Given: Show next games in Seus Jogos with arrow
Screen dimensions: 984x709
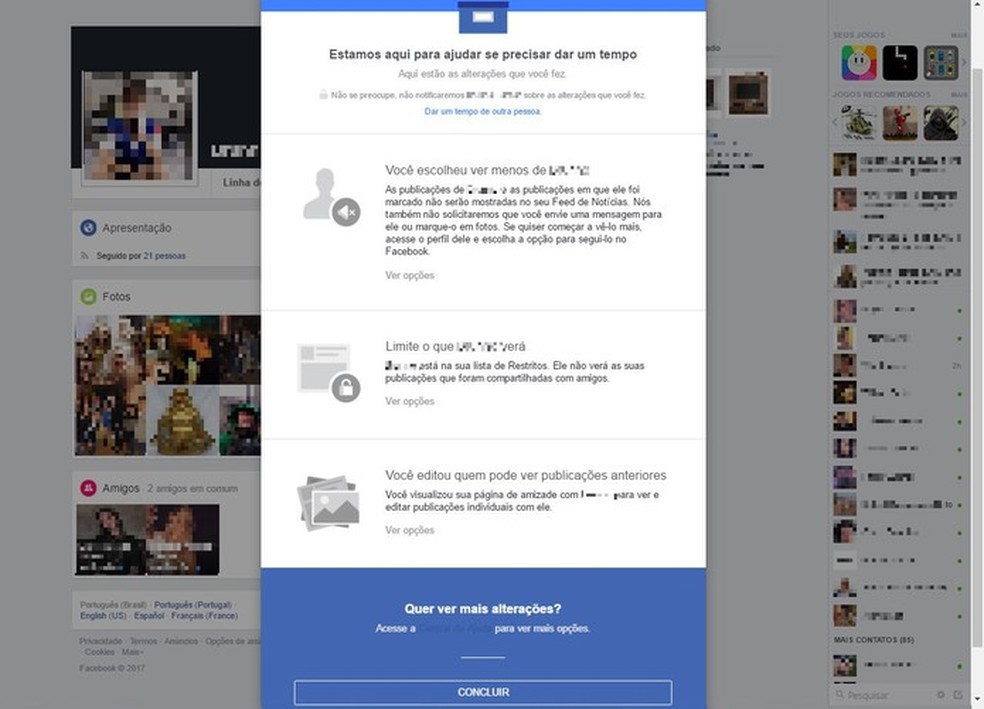Looking at the screenshot, I should pyautogui.click(x=964, y=63).
